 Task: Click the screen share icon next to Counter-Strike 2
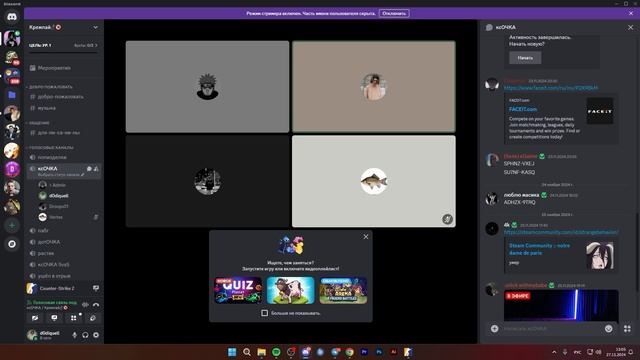[x=96, y=288]
